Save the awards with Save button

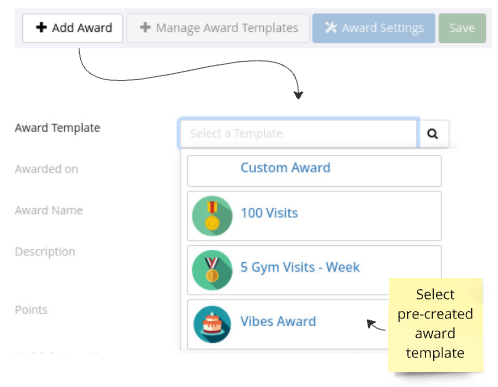(x=462, y=28)
